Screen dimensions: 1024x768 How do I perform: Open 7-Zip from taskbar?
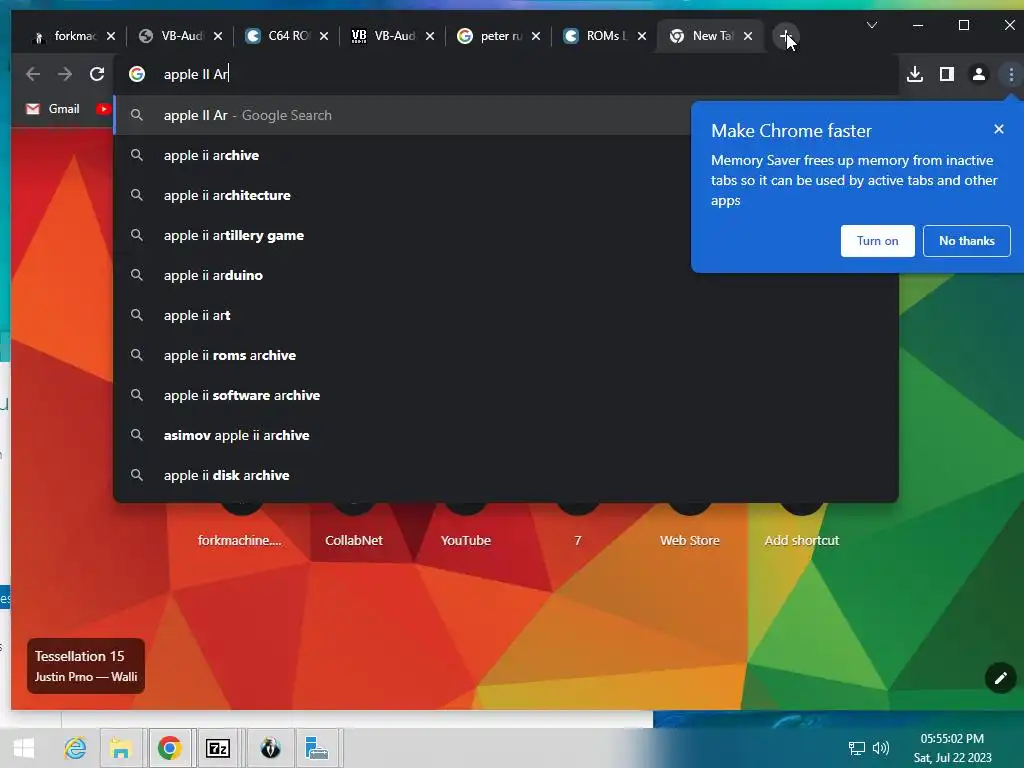point(217,748)
